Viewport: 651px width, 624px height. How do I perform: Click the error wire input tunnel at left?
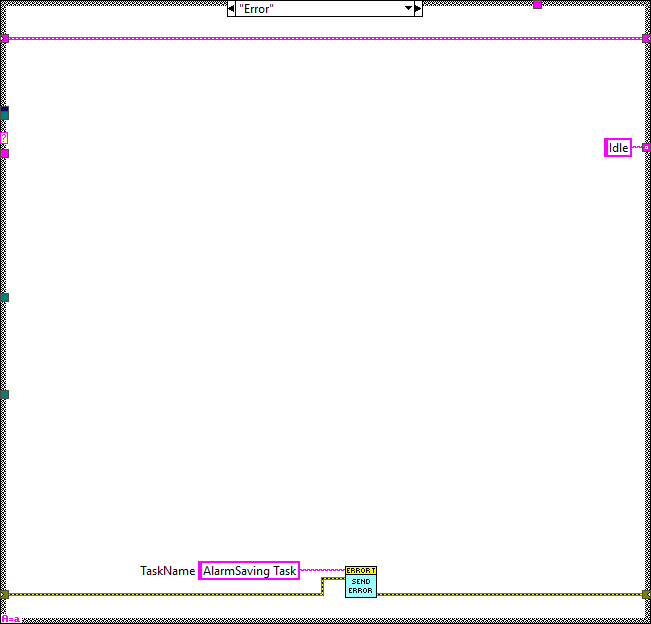5,595
